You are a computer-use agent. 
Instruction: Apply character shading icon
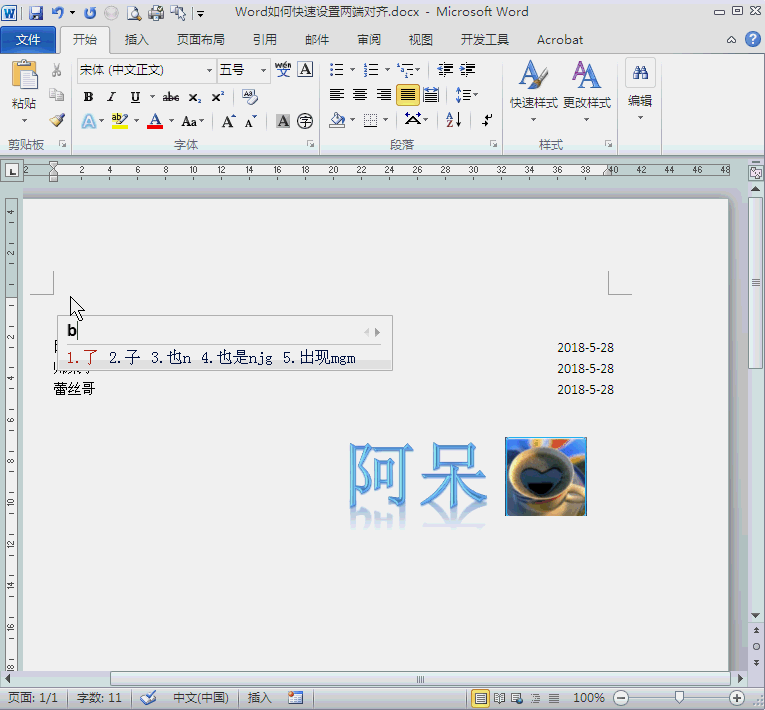click(283, 121)
